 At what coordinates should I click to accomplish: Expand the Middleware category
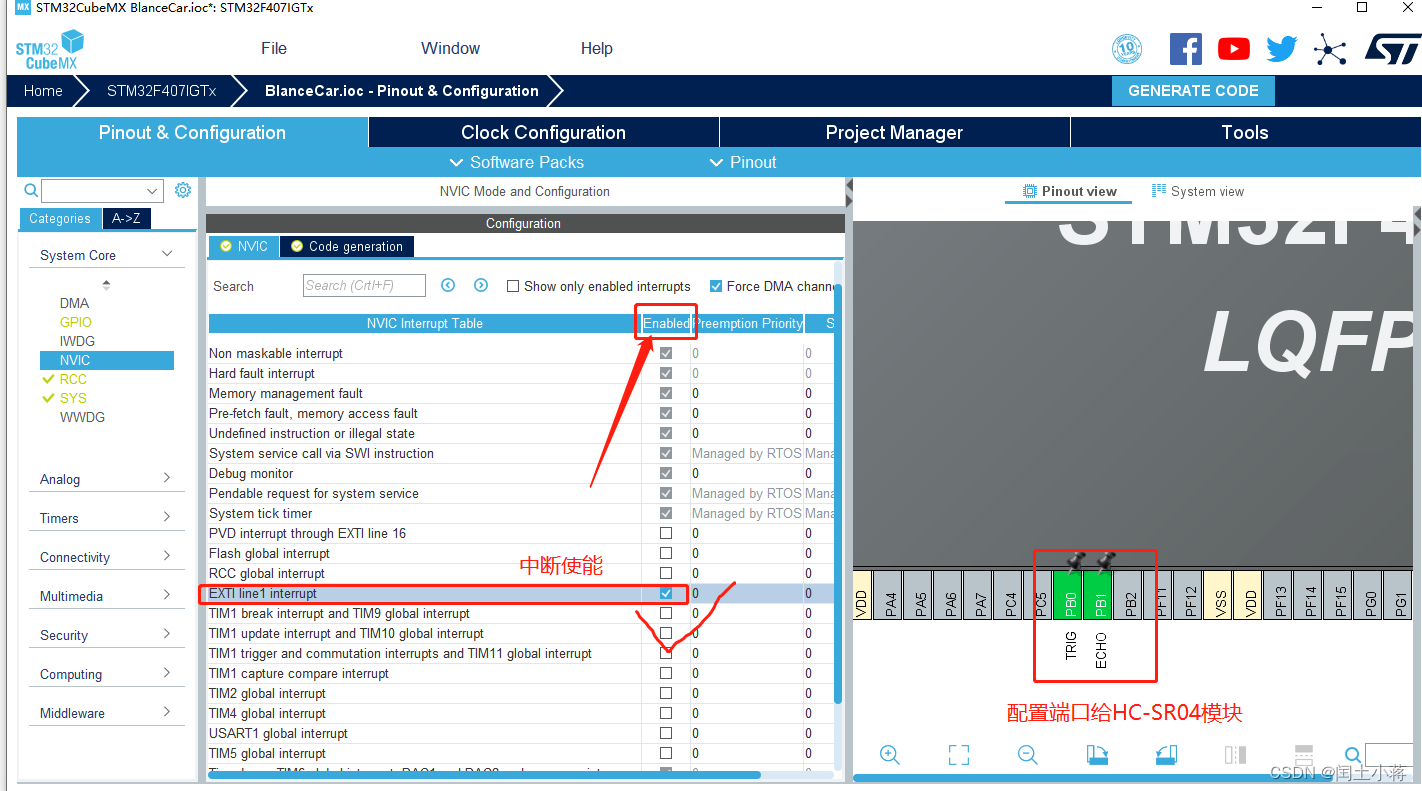point(167,712)
